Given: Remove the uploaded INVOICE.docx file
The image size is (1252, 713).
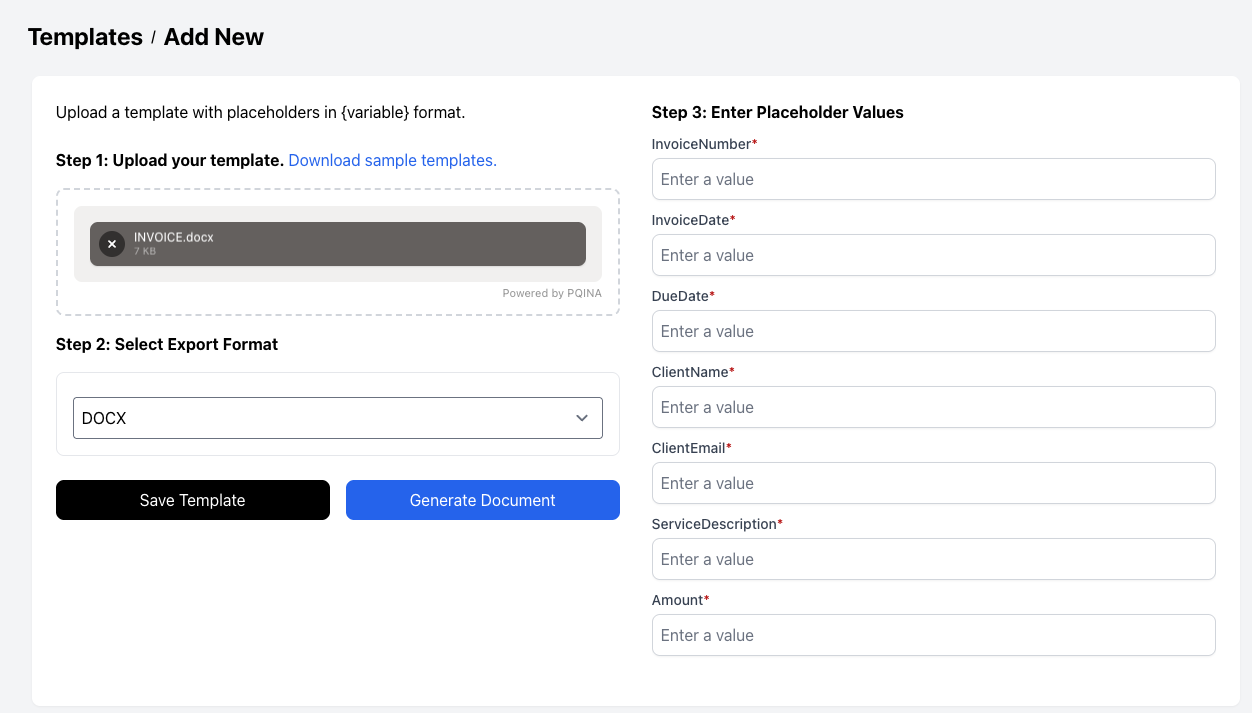Looking at the screenshot, I should 111,243.
